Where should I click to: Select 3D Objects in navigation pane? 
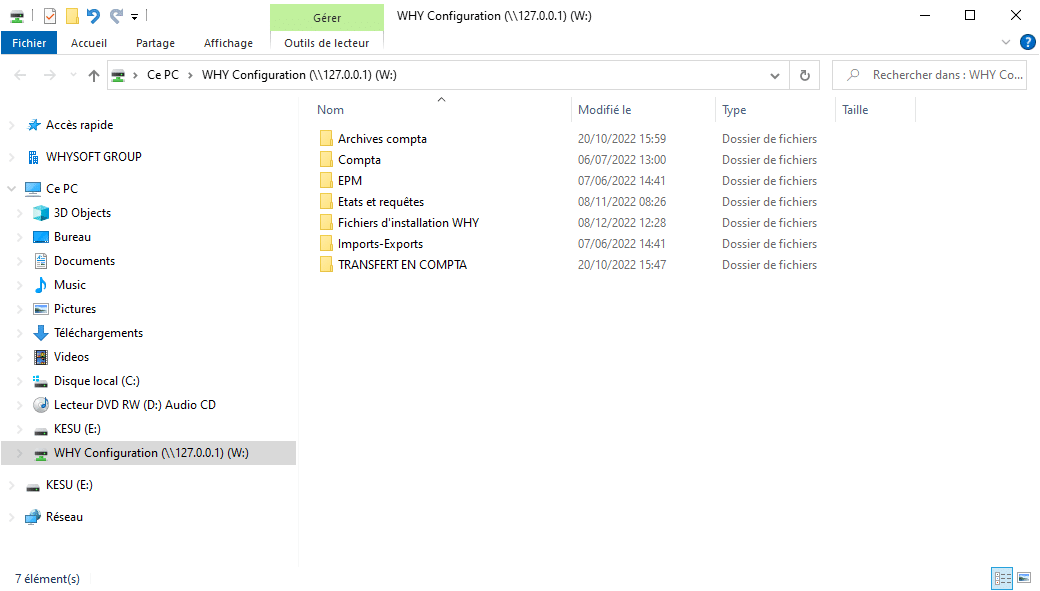point(82,213)
